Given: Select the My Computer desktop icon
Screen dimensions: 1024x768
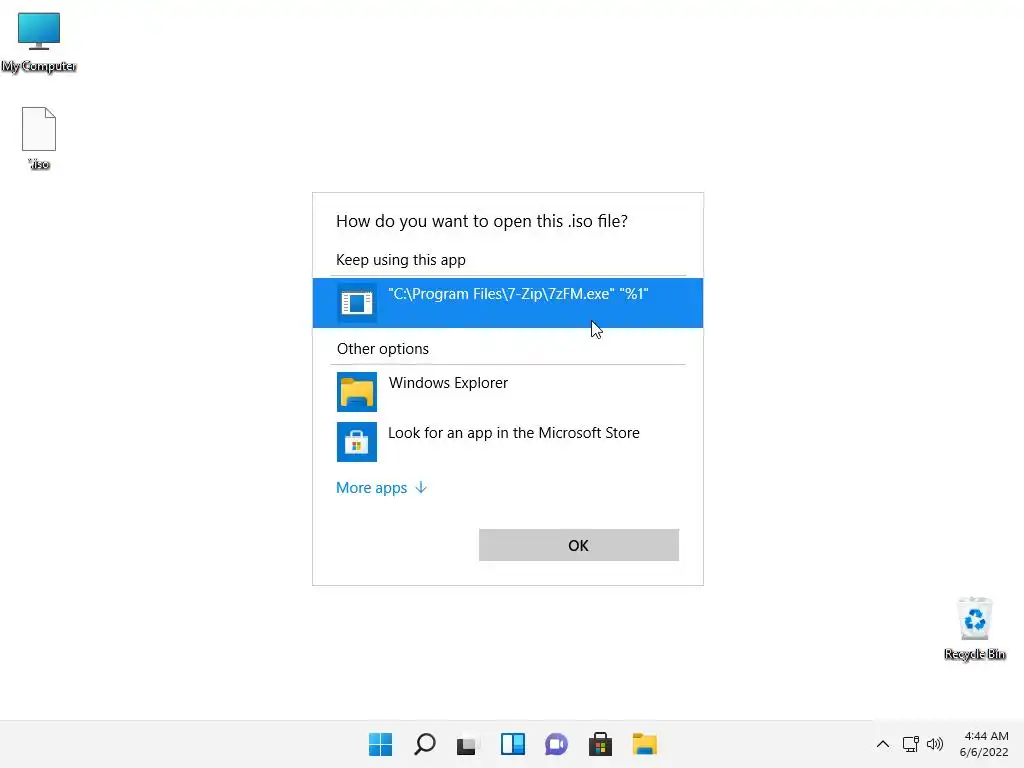Looking at the screenshot, I should tap(39, 42).
